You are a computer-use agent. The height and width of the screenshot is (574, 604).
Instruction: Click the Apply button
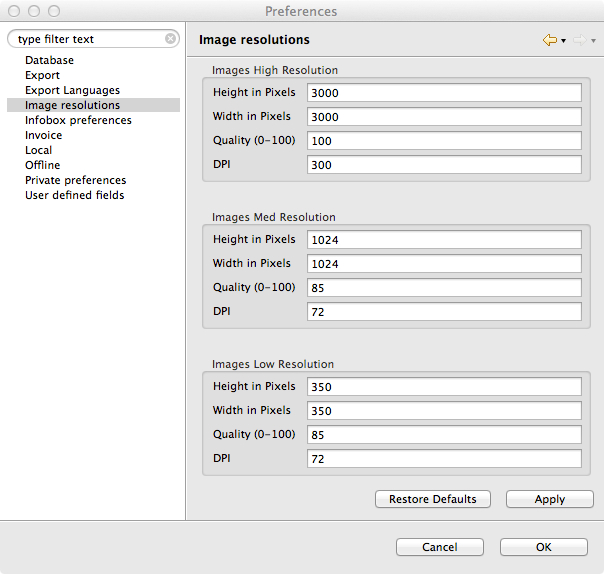(550, 499)
